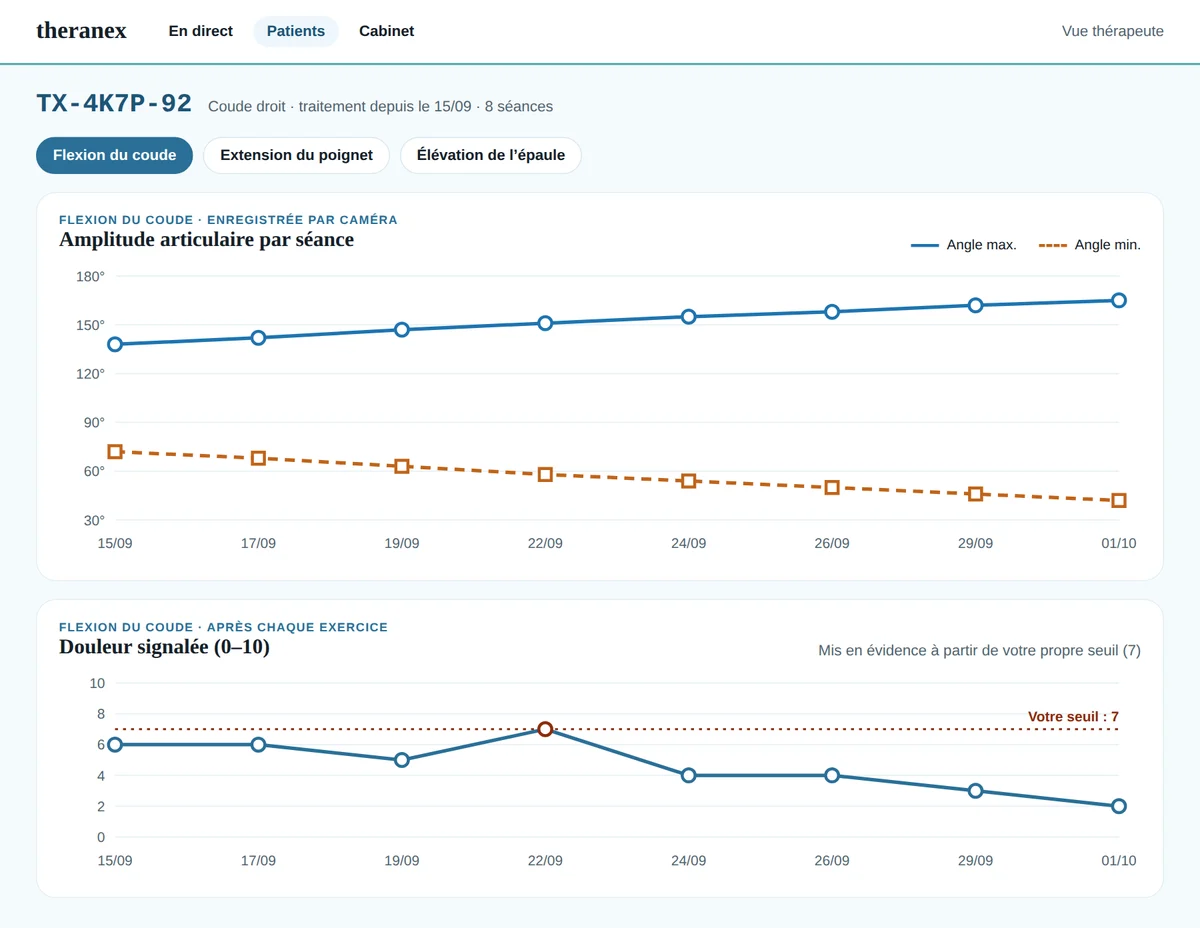Select the Angle max. data point for 15/09
The height and width of the screenshot is (928, 1200).
pos(115,344)
